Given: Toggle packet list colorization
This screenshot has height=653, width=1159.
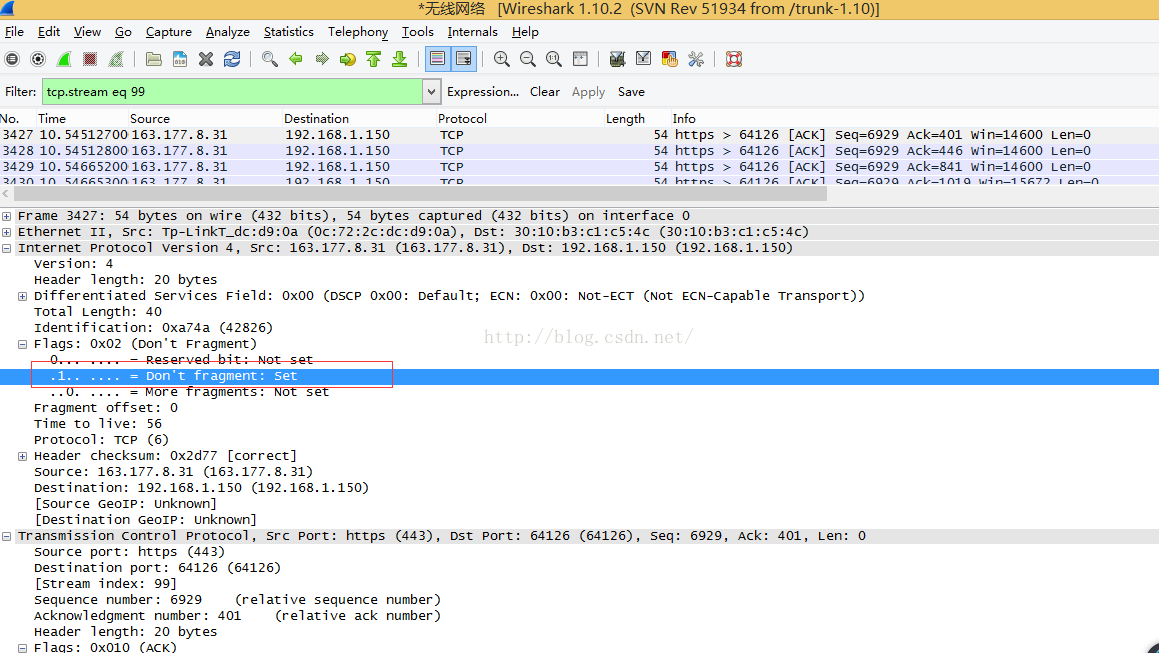Looking at the screenshot, I should pos(437,59).
